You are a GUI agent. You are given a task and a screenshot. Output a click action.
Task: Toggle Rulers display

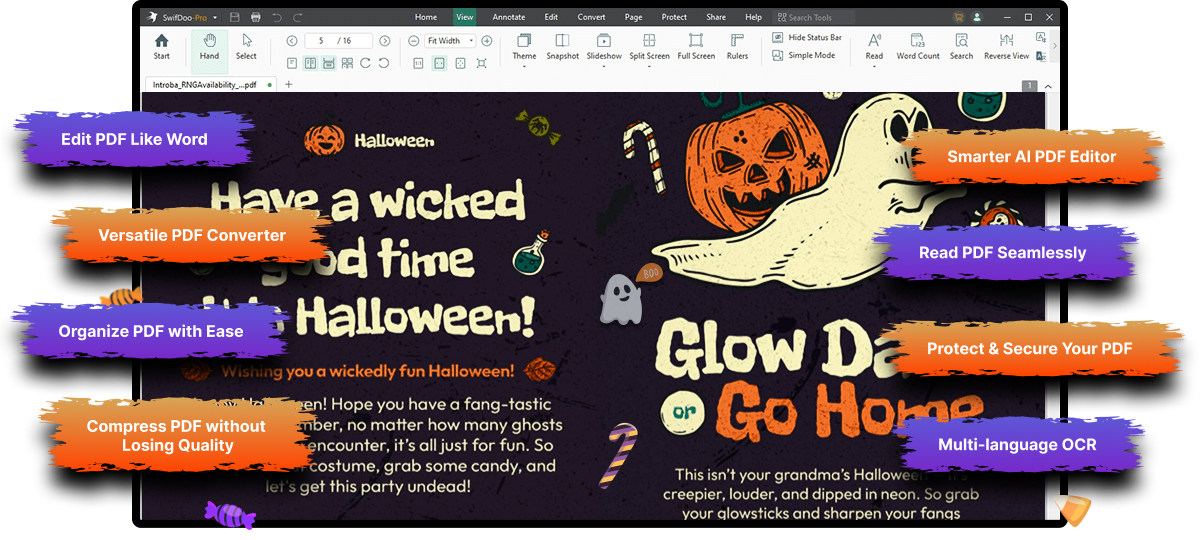click(x=737, y=41)
